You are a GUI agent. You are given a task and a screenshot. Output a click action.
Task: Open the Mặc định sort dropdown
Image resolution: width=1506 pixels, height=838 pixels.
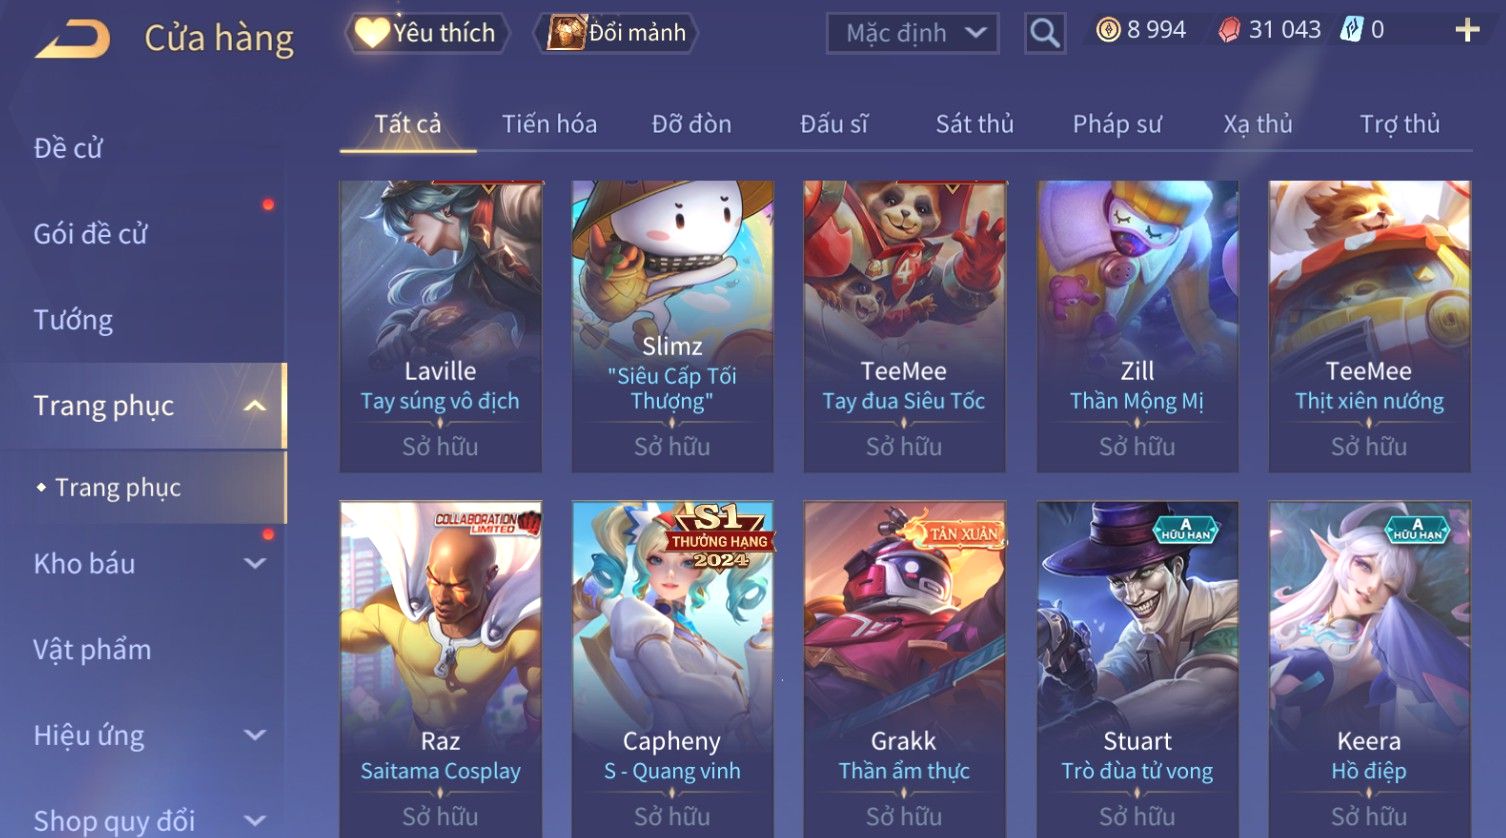point(913,33)
